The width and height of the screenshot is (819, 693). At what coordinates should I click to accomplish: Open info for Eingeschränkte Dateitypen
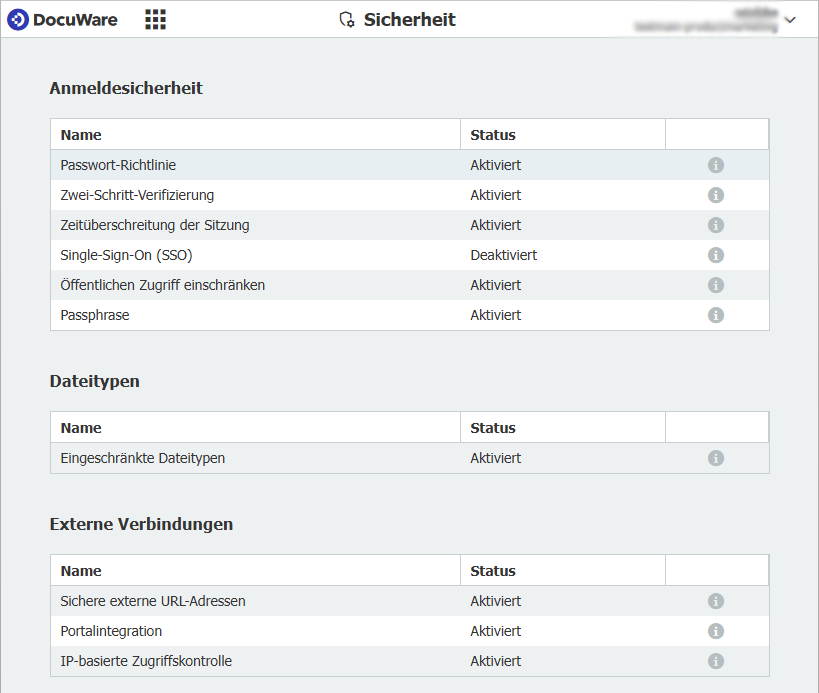[716, 458]
